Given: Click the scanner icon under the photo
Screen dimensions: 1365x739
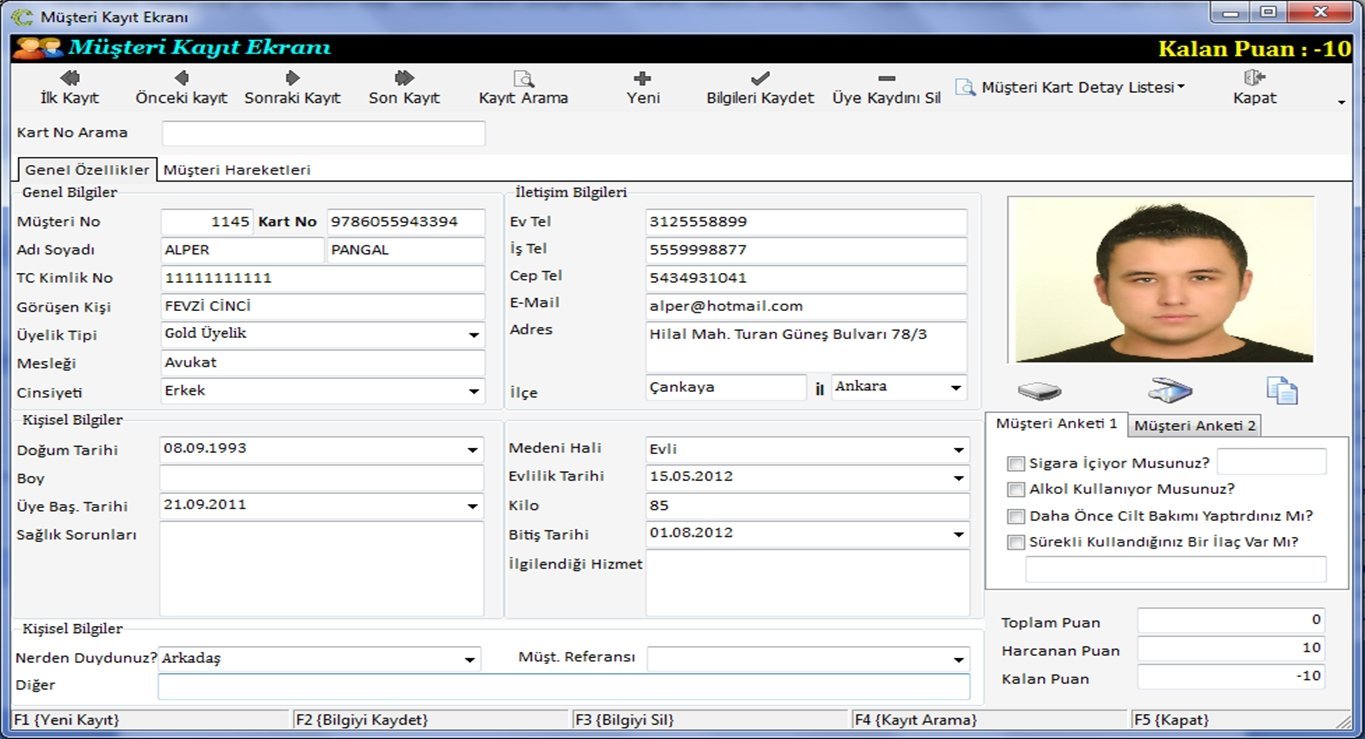Looking at the screenshot, I should 1170,390.
